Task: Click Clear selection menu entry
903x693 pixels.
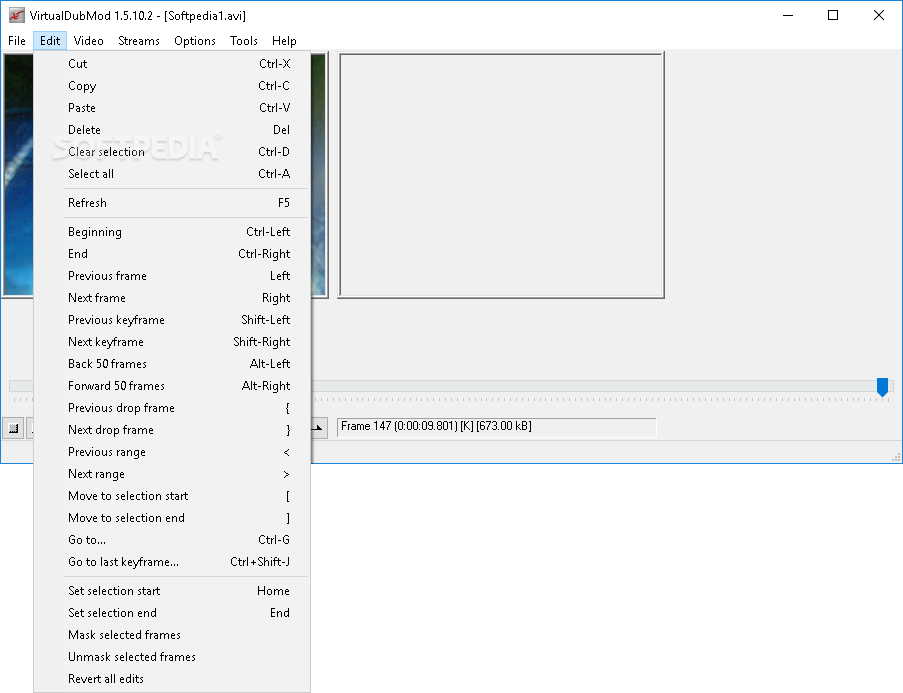Action: pos(172,152)
